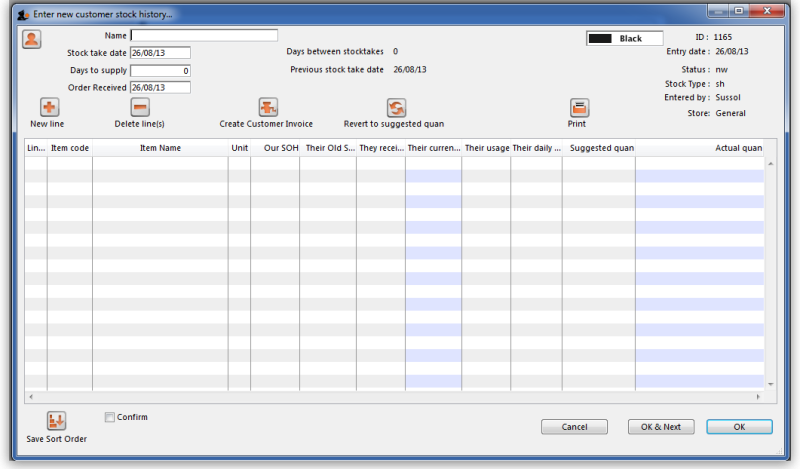Screen dimensions: 800x469
Task: Focus the Name input field
Action: (204, 35)
